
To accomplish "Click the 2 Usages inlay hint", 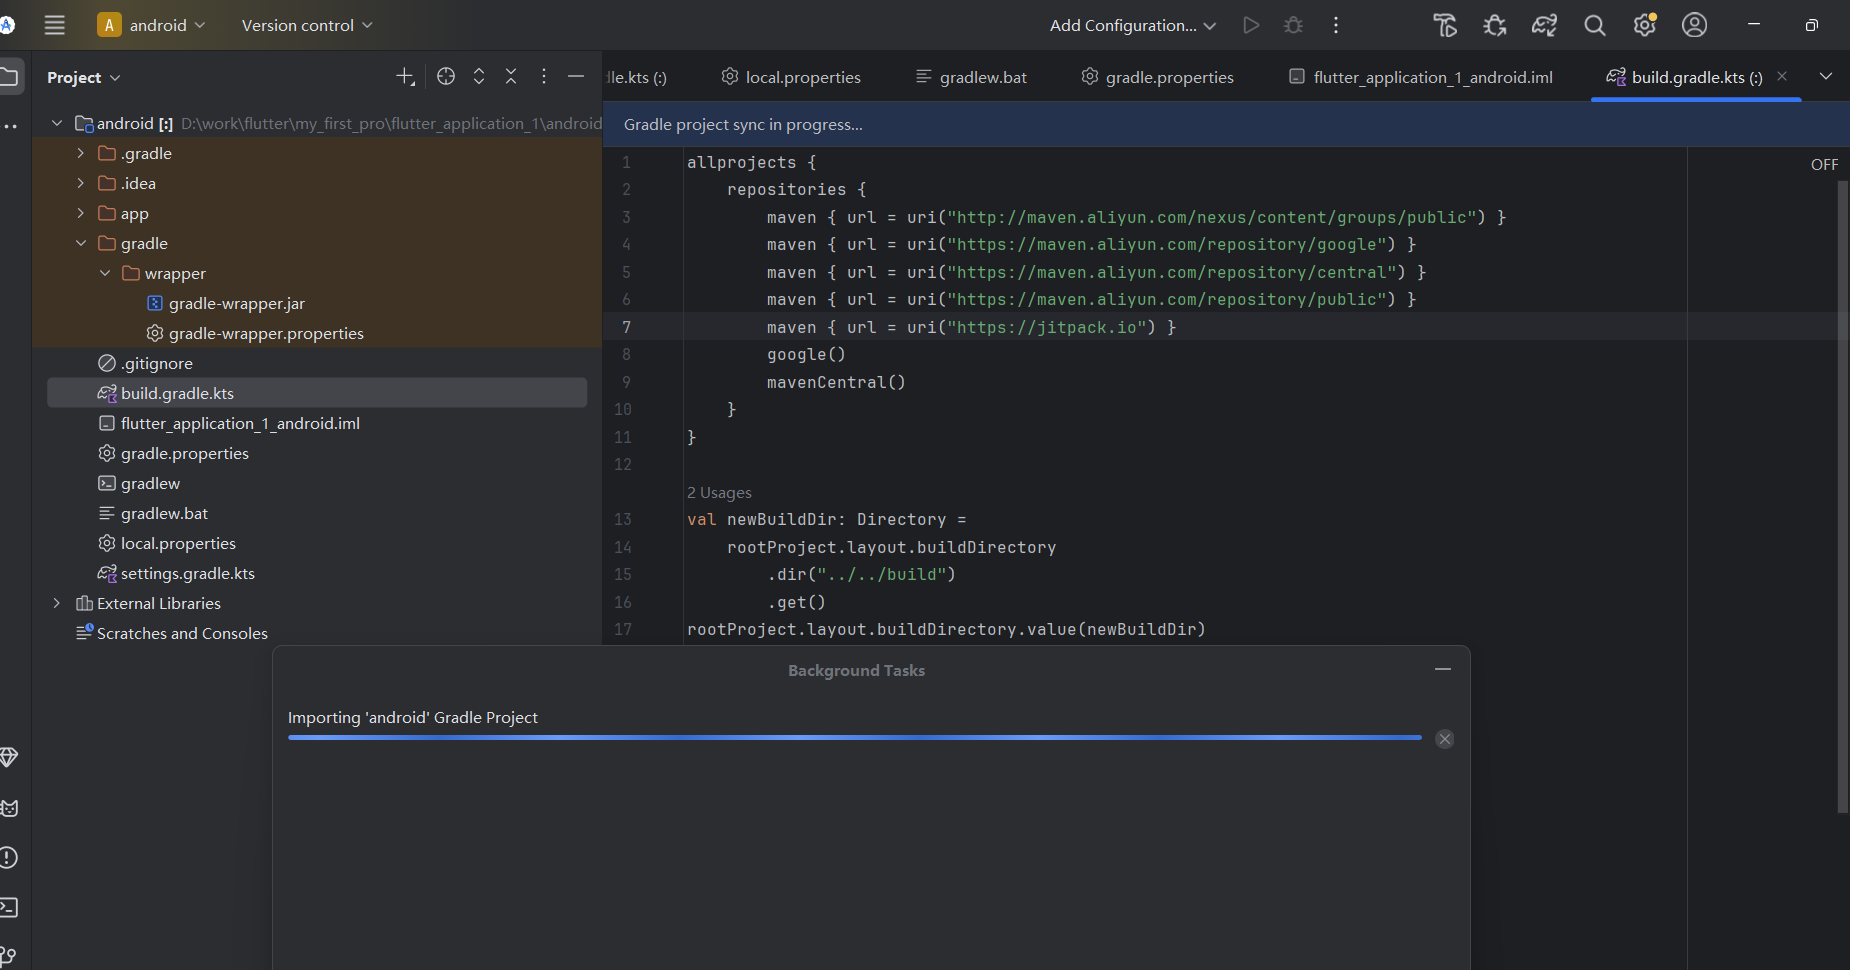I will [719, 493].
